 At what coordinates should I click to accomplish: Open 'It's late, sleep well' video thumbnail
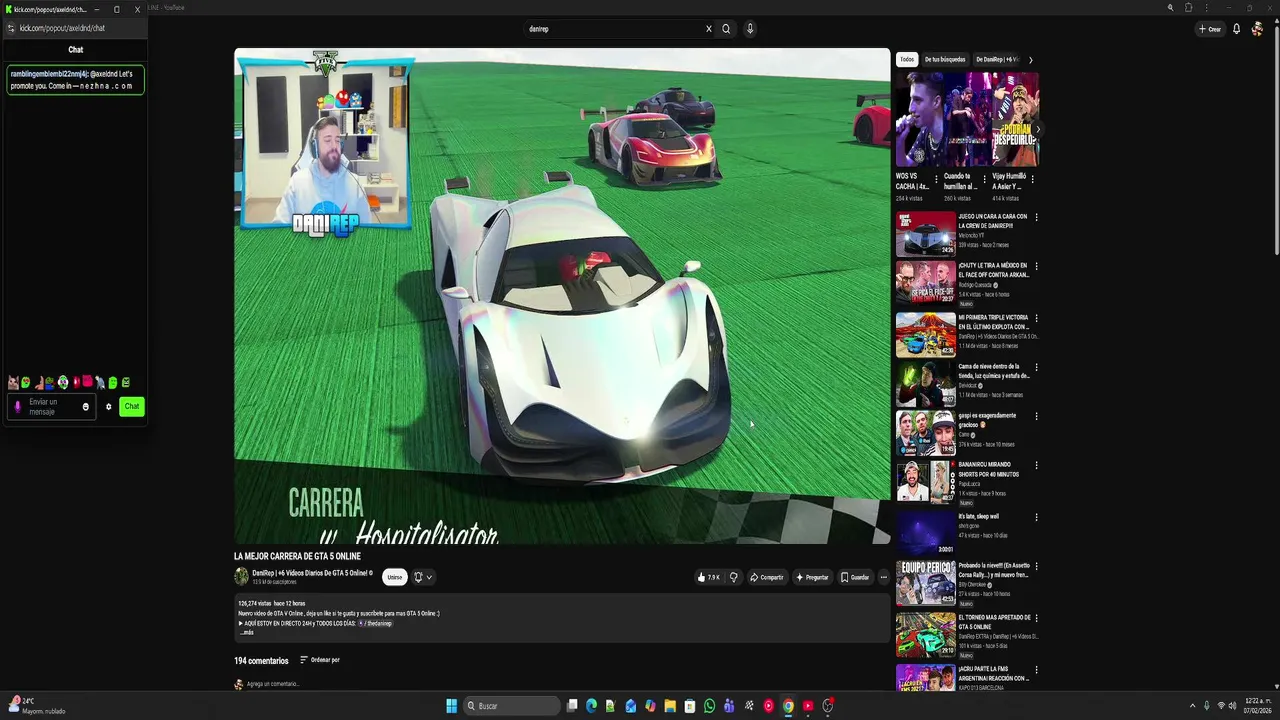click(925, 532)
